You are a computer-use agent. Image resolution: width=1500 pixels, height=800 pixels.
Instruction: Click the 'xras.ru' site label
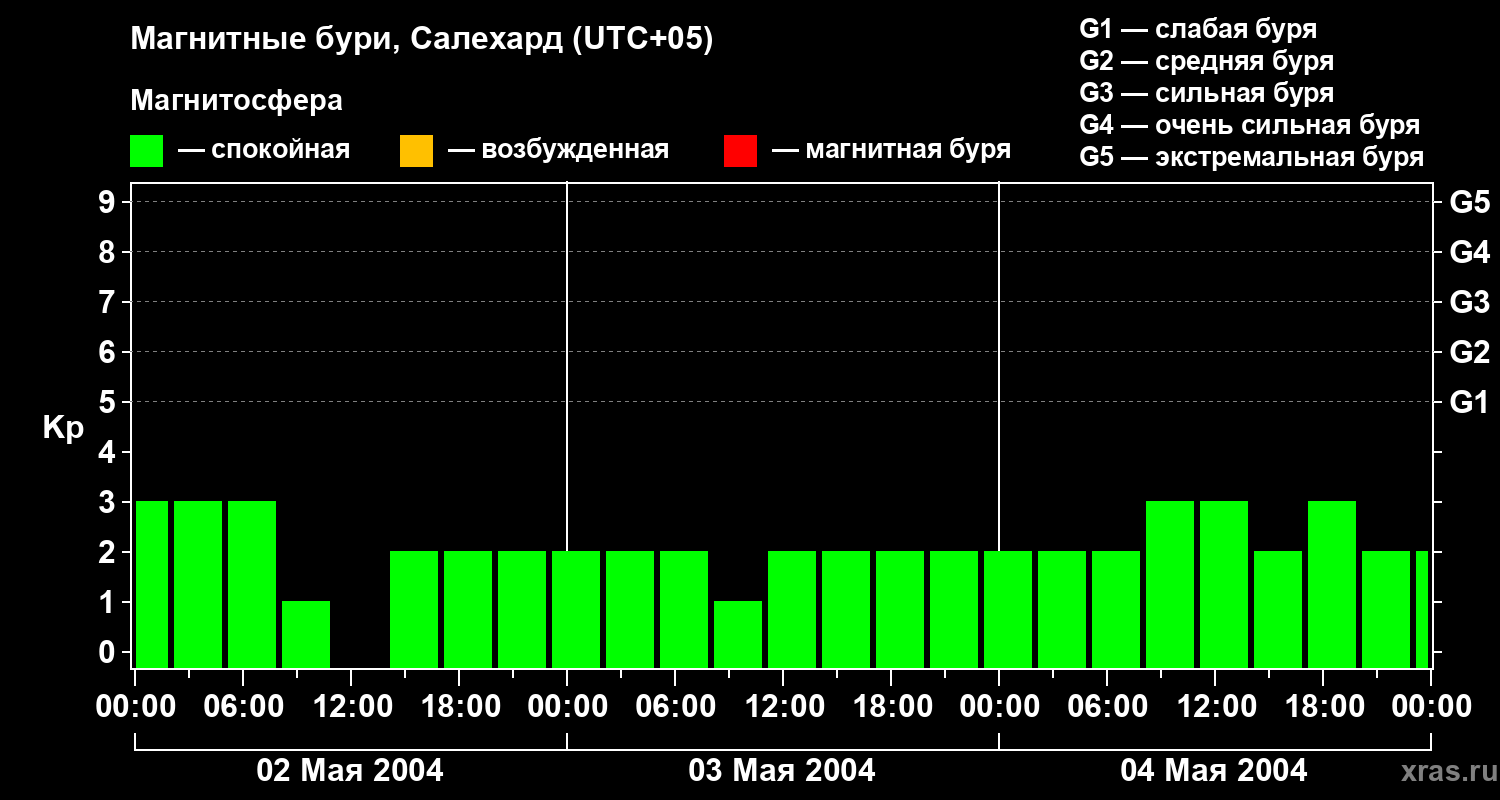[x=1448, y=772]
